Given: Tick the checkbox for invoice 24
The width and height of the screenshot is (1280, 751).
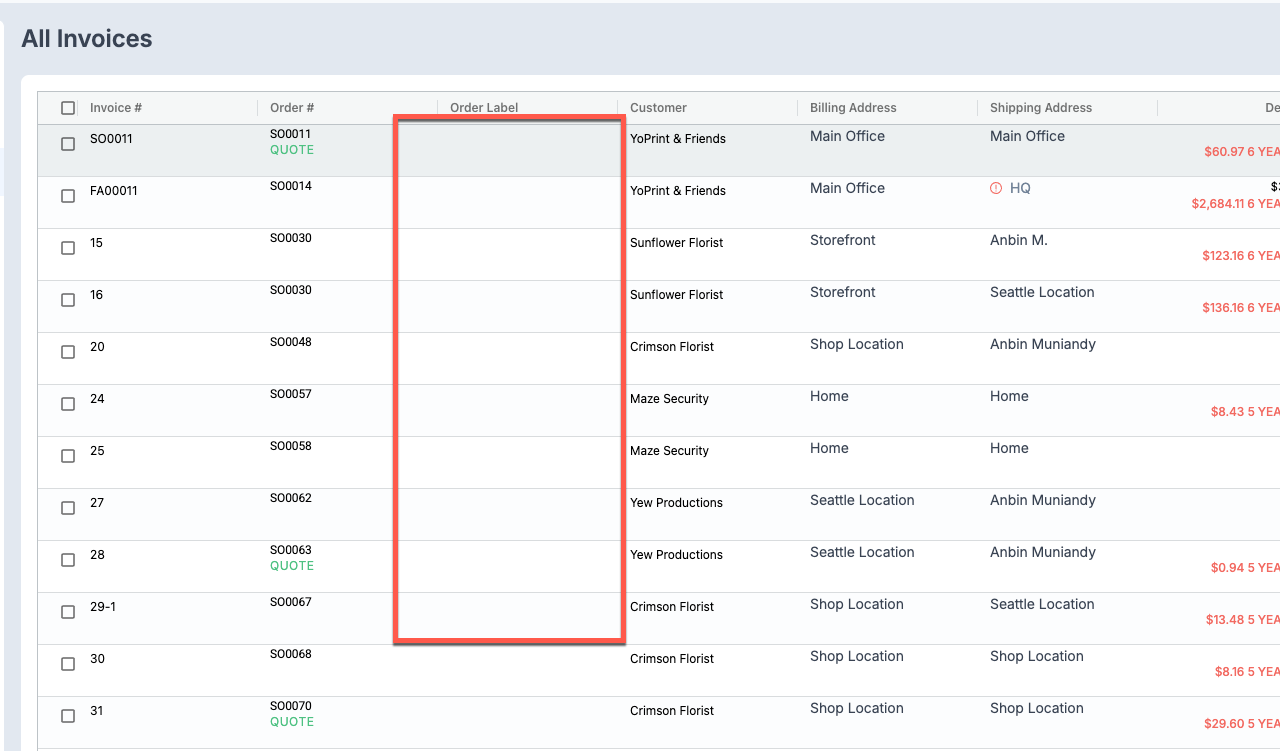Looking at the screenshot, I should click(68, 404).
